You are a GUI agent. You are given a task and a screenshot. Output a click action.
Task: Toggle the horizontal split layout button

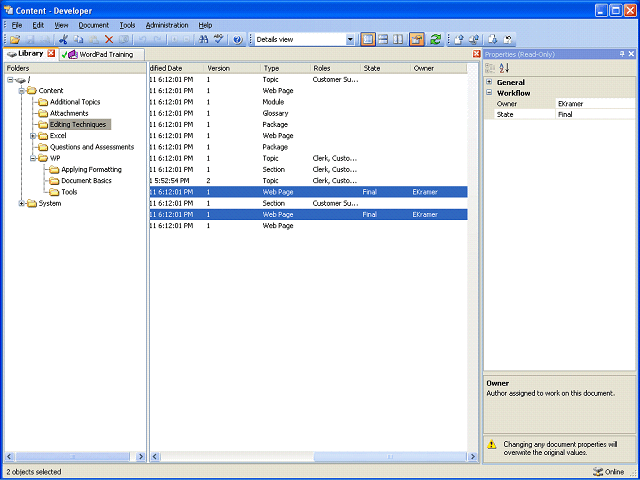pos(383,40)
